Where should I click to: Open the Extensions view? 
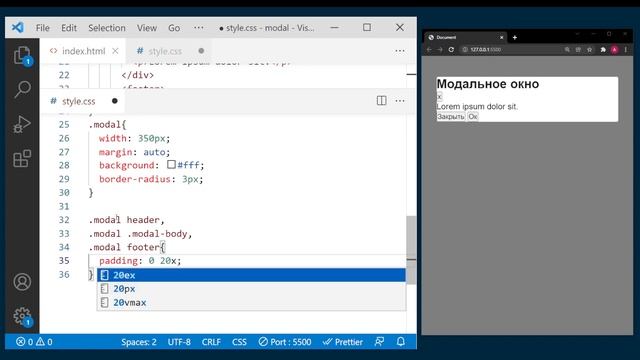coord(22,158)
